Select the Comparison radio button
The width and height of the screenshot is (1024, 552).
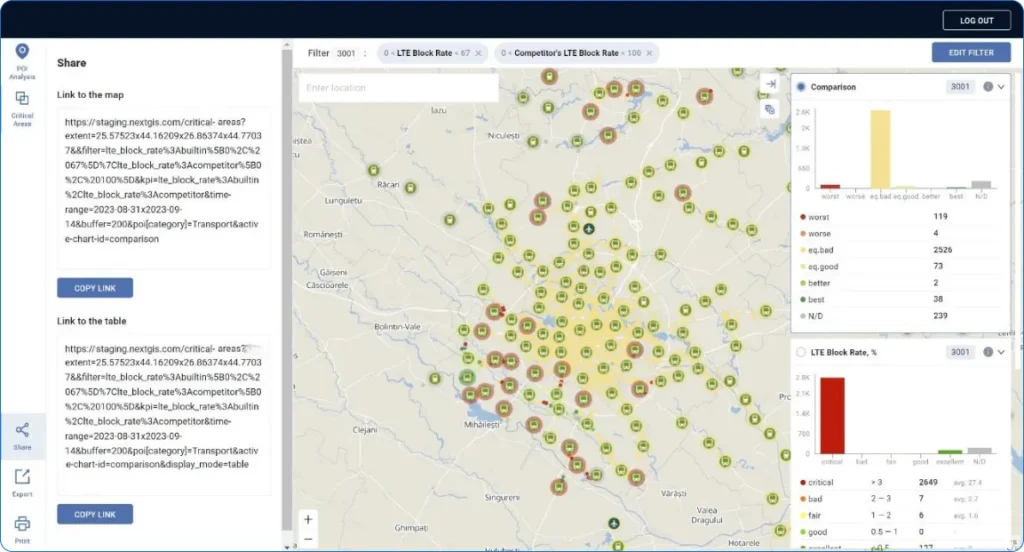click(801, 87)
